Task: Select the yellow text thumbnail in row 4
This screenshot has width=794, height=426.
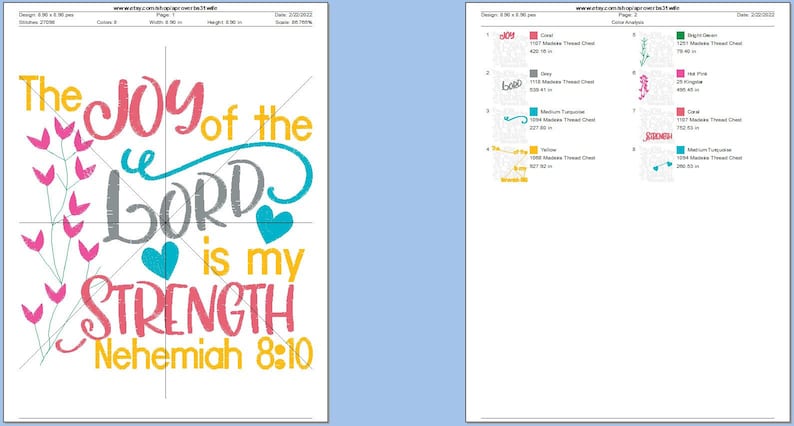Action: coord(510,164)
